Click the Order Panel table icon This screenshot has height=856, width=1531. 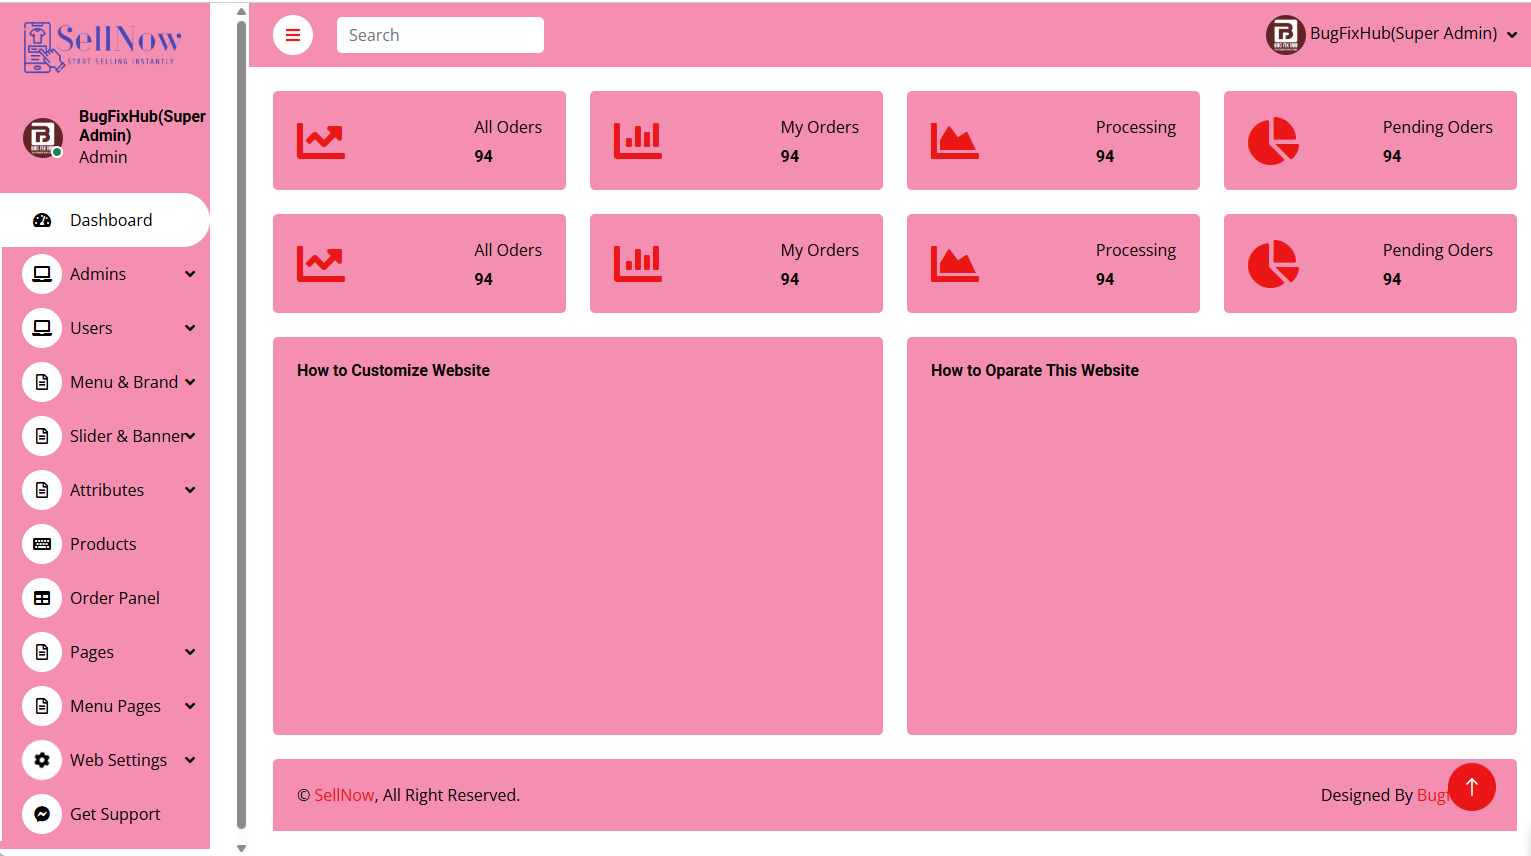(x=42, y=598)
